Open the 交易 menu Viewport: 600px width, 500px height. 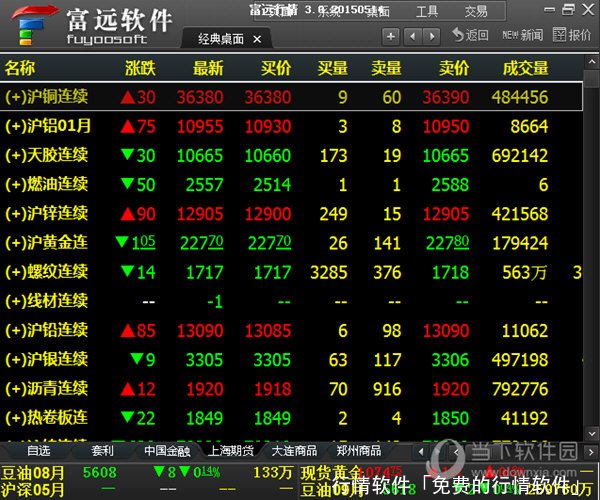pyautogui.click(x=476, y=11)
